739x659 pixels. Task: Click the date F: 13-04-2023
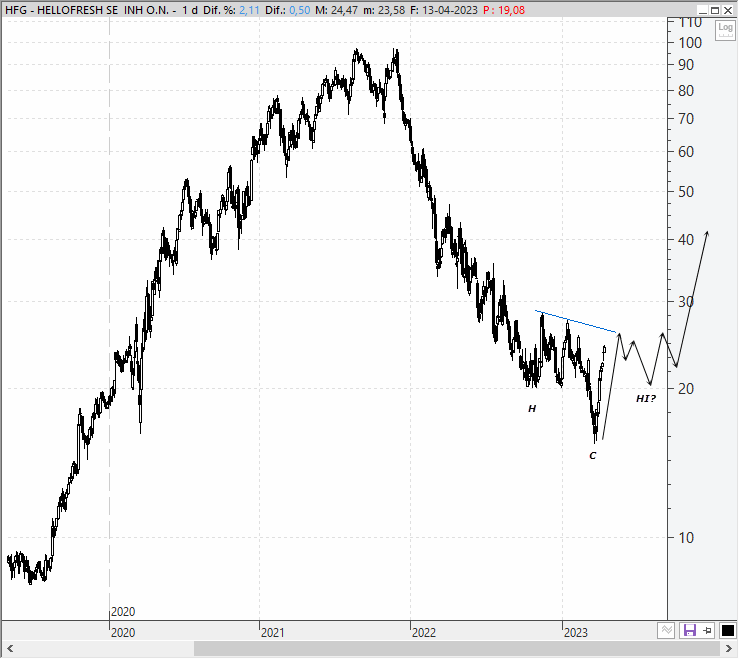pyautogui.click(x=443, y=10)
